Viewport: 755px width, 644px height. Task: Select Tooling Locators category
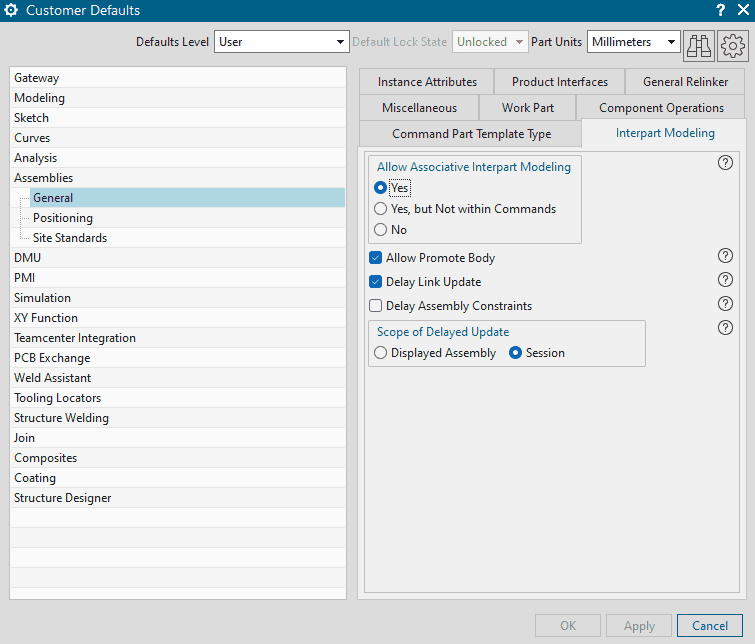click(x=178, y=398)
